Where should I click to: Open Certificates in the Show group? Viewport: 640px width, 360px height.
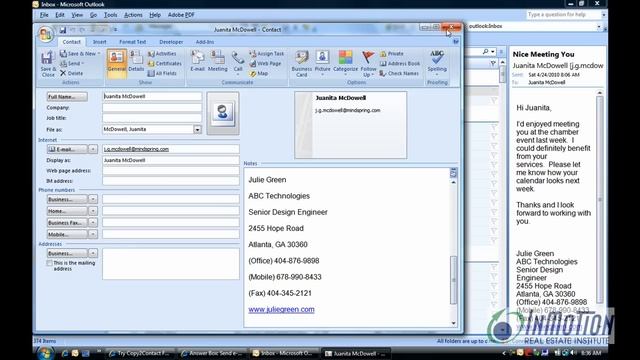164,63
